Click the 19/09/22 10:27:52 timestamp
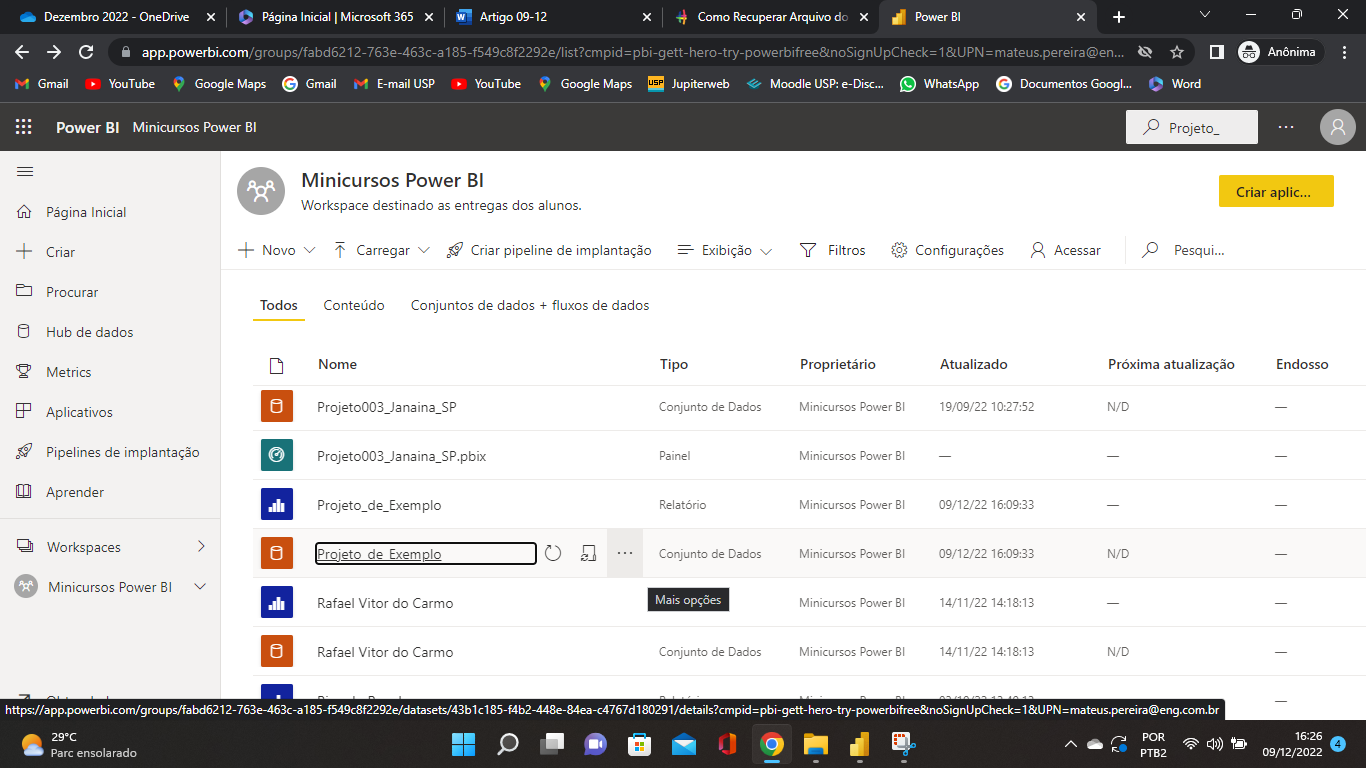Image resolution: width=1366 pixels, height=768 pixels. point(987,407)
